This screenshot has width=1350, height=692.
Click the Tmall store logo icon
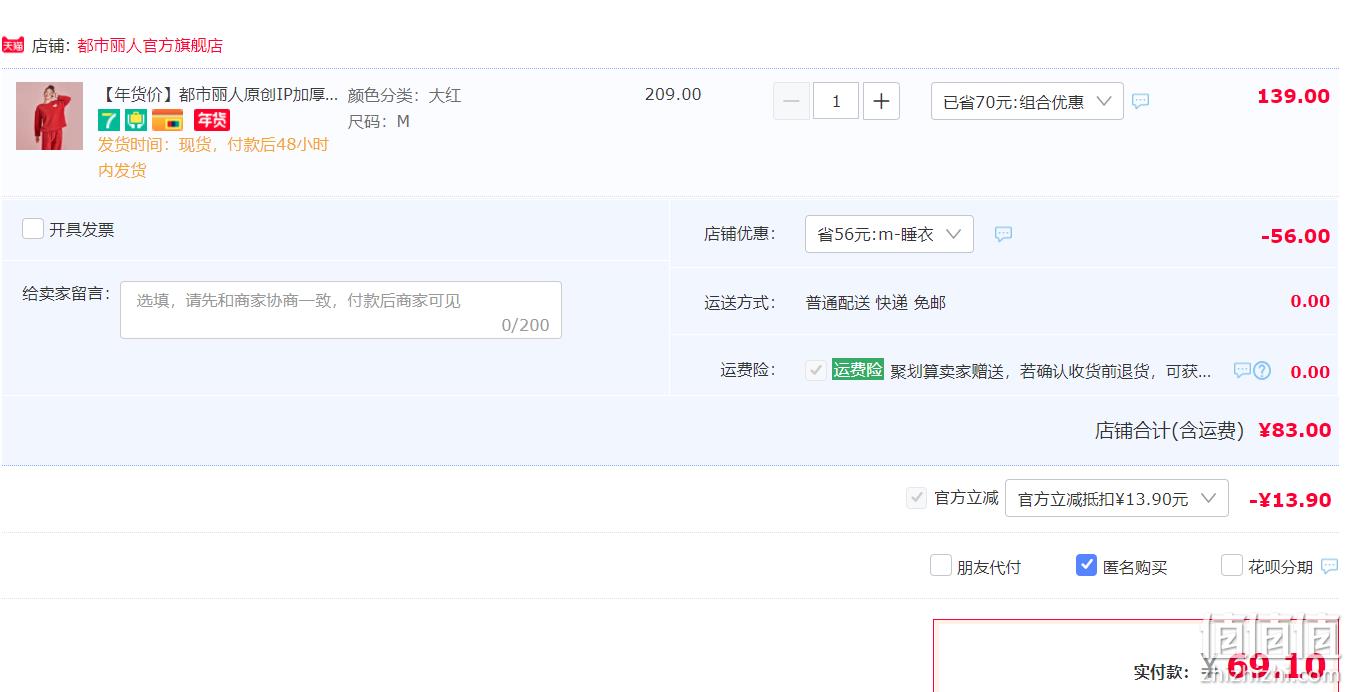pyautogui.click(x=13, y=45)
